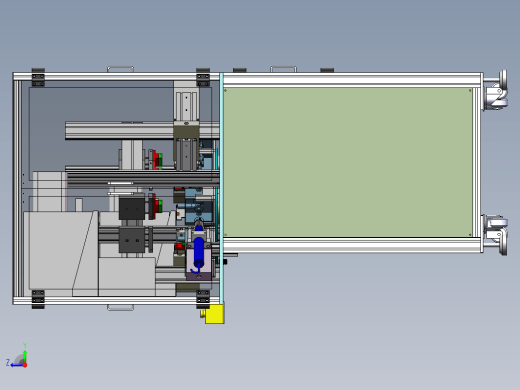The width and height of the screenshot is (520, 390).
Task: Select the upper red and green sensor part
Action: pos(156,160)
